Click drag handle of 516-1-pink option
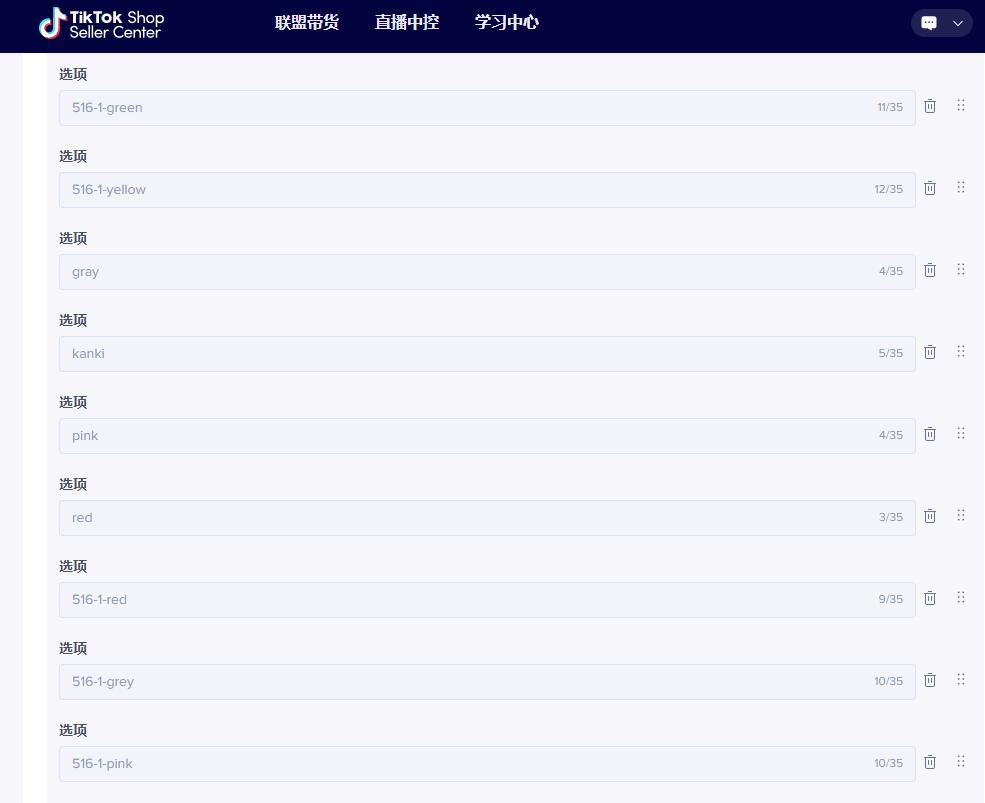The image size is (985, 803). pos(961,761)
